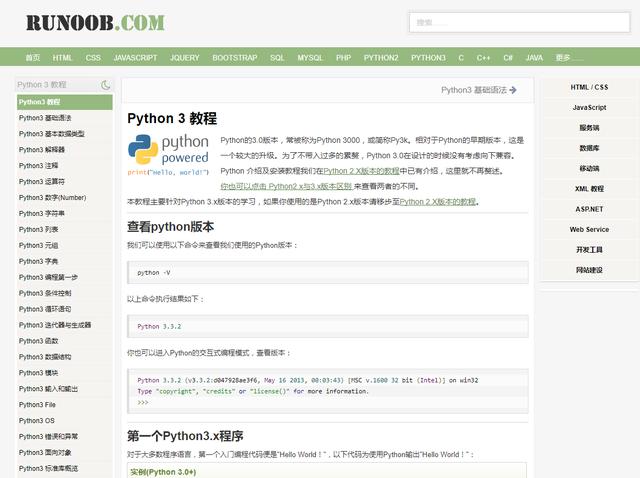The height and width of the screenshot is (478, 640).
Task: Open PYTHON2 in the navigation bar
Action: (x=381, y=58)
